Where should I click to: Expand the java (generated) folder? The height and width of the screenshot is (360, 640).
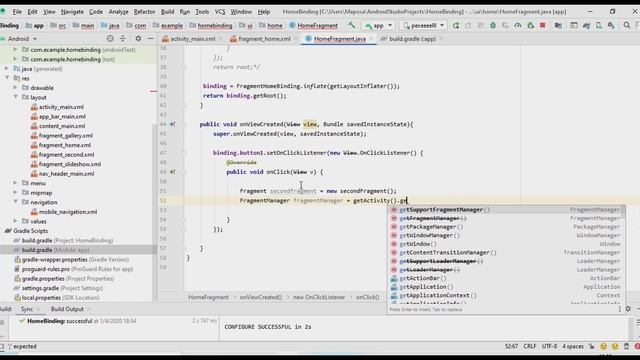point(7,69)
